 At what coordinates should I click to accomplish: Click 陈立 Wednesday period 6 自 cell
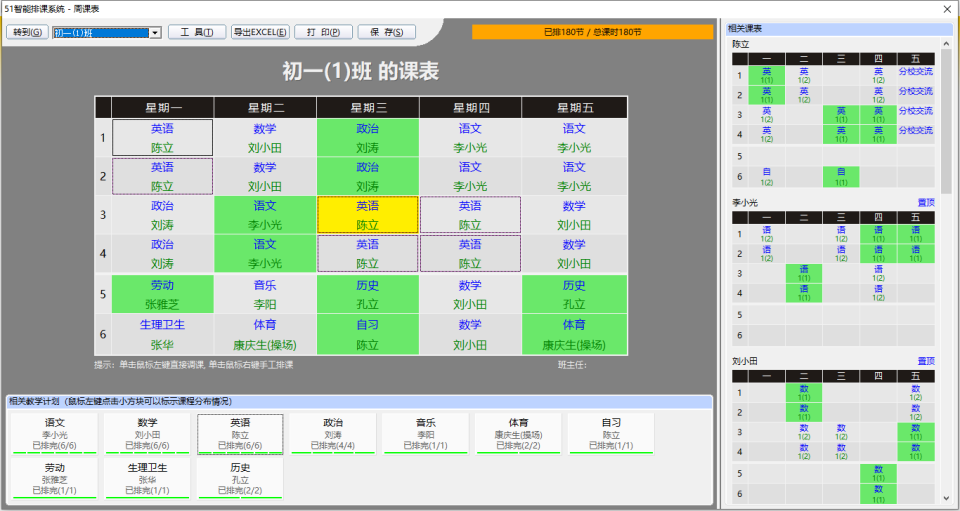pyautogui.click(x=841, y=177)
